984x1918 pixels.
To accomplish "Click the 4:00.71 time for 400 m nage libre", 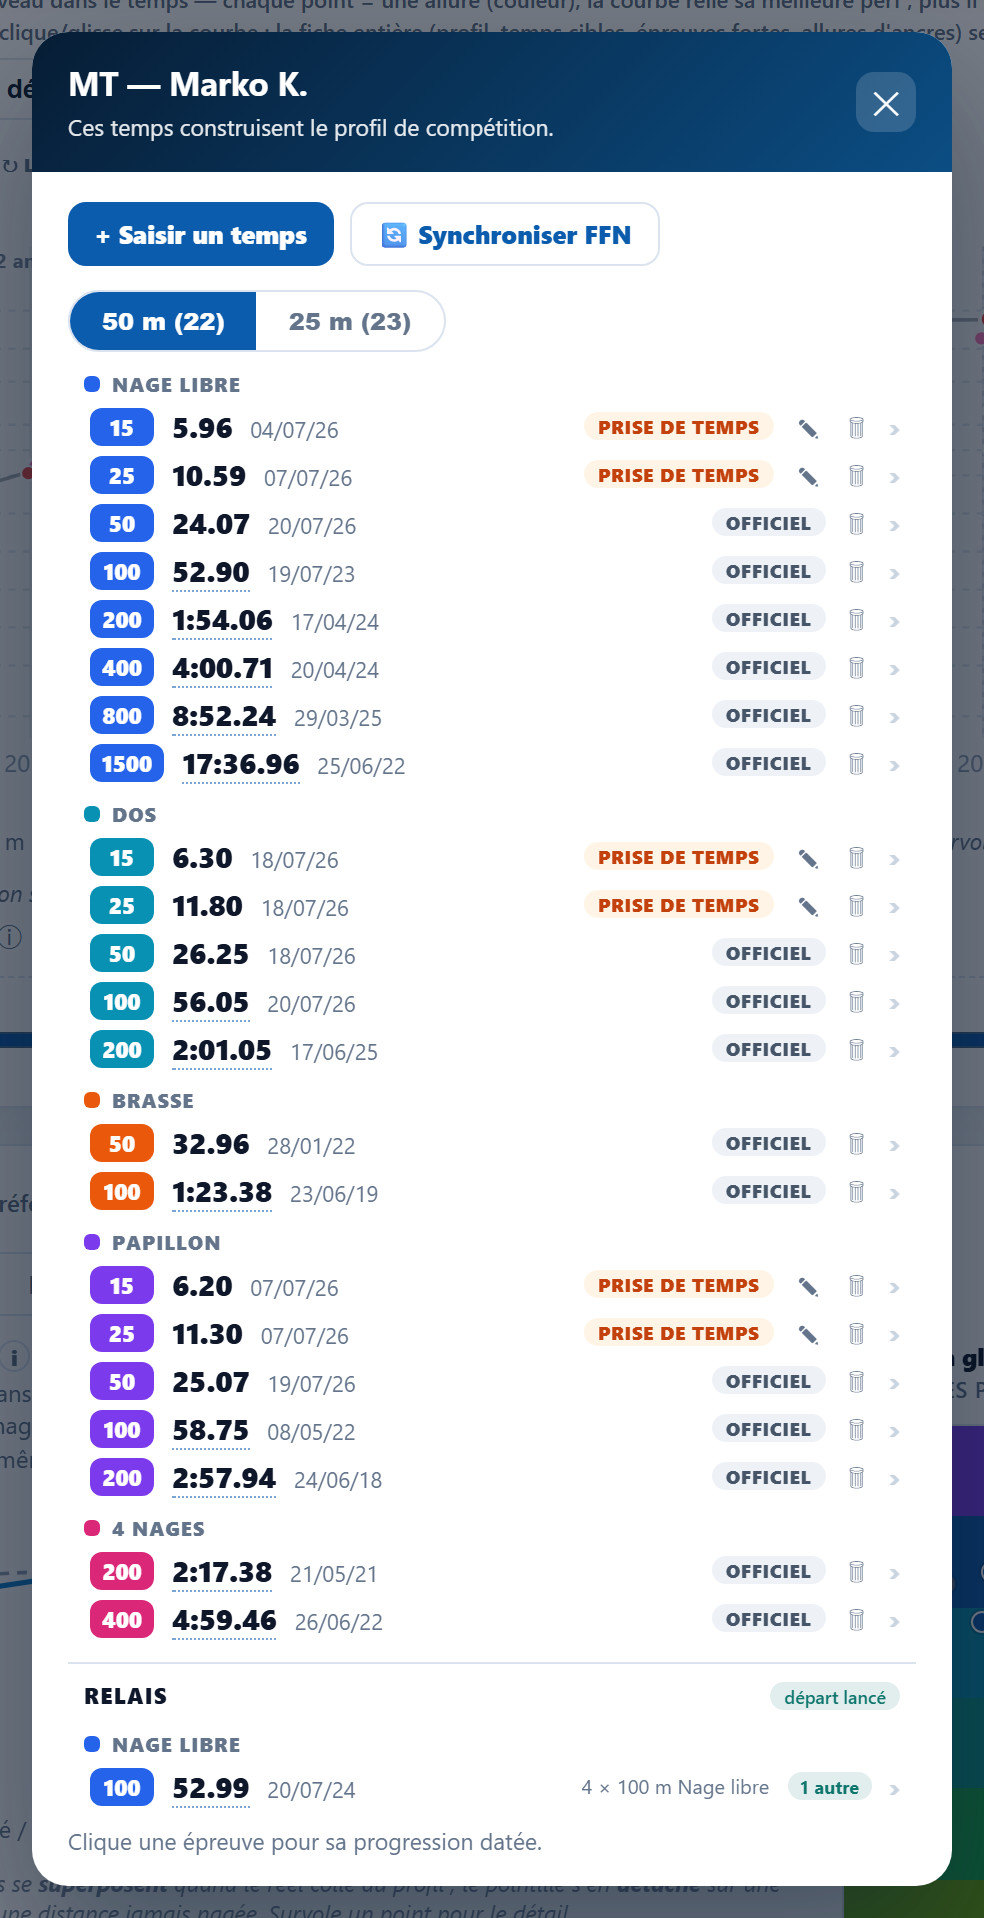I will click(222, 668).
